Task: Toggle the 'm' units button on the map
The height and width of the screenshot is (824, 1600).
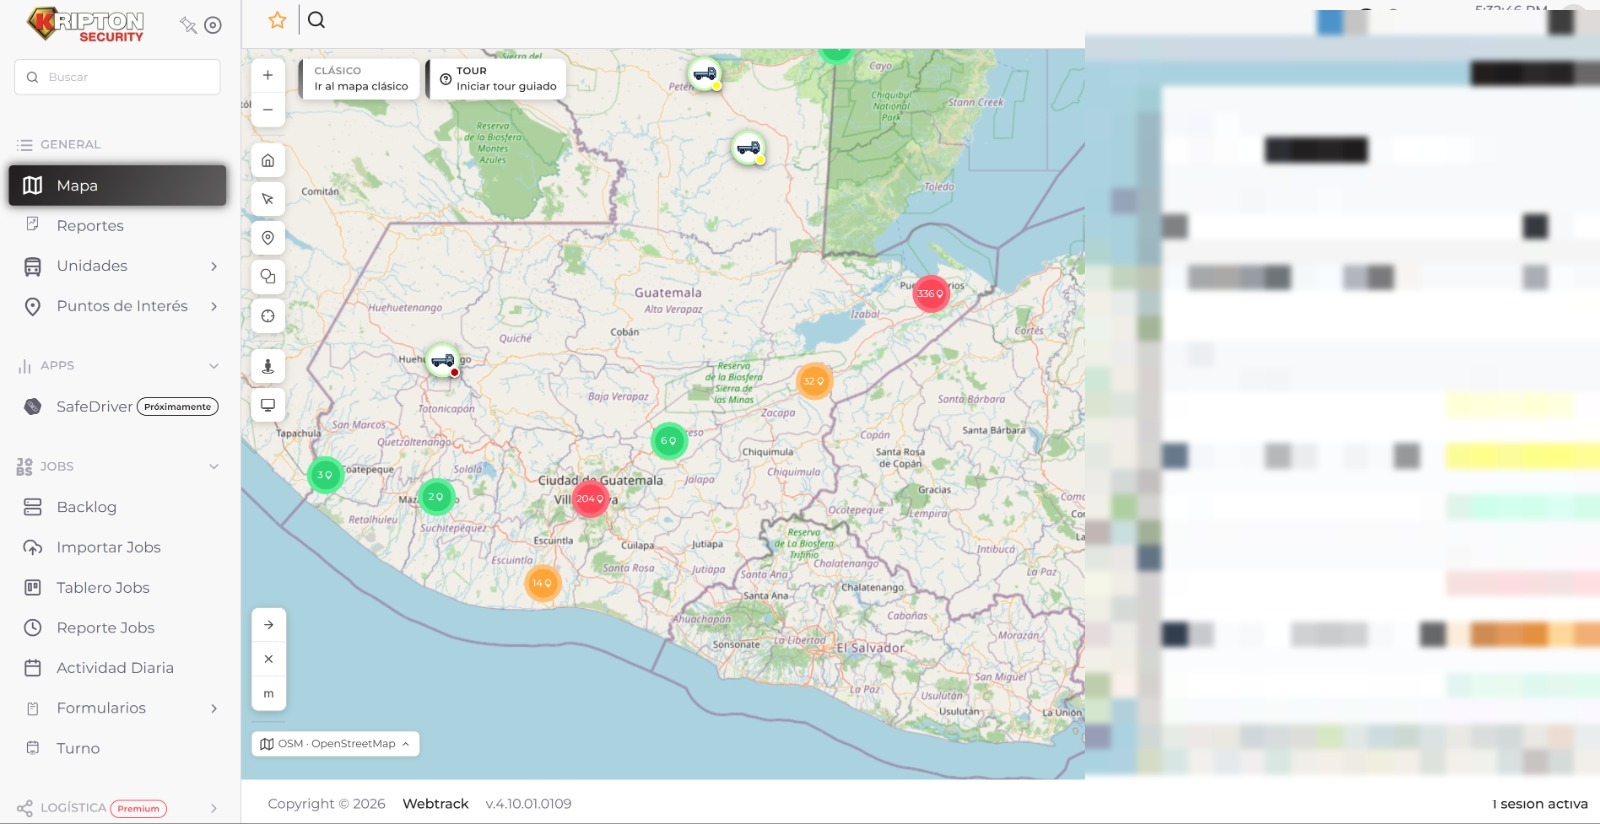Action: [x=269, y=694]
